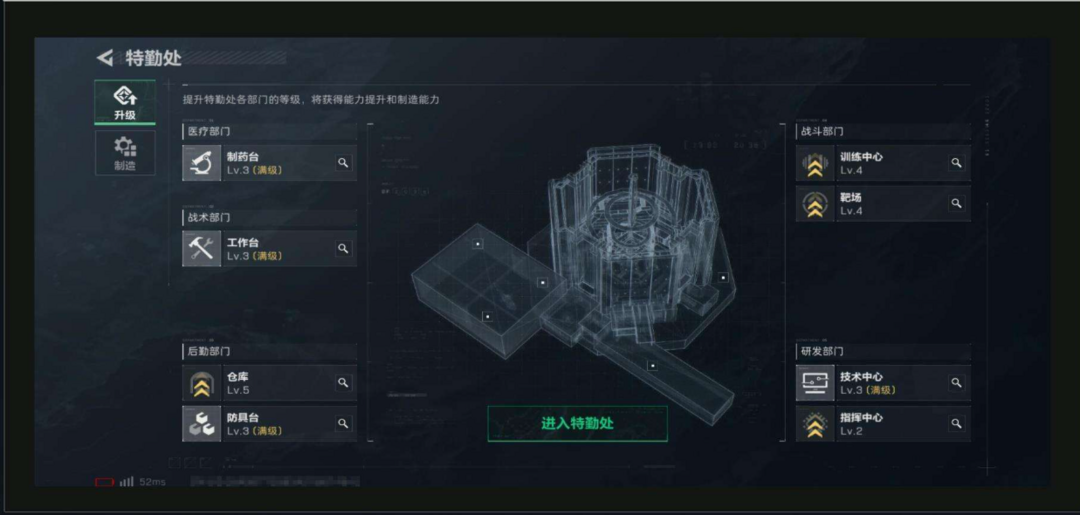Click the back arrow beside 特勤处
Image resolution: width=1080 pixels, height=515 pixels.
tap(105, 58)
